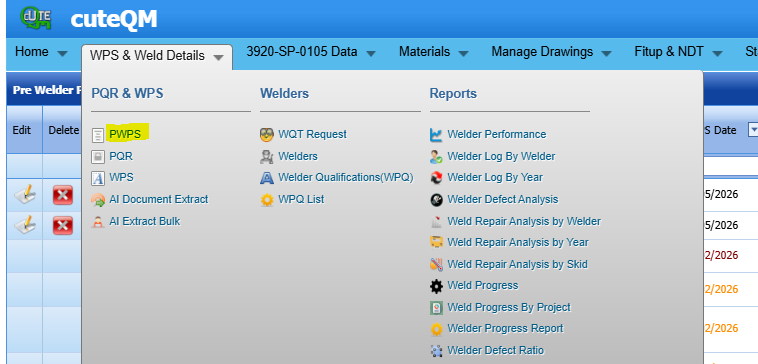Open the PQR link
Image resolution: width=758 pixels, height=364 pixels.
coord(121,156)
